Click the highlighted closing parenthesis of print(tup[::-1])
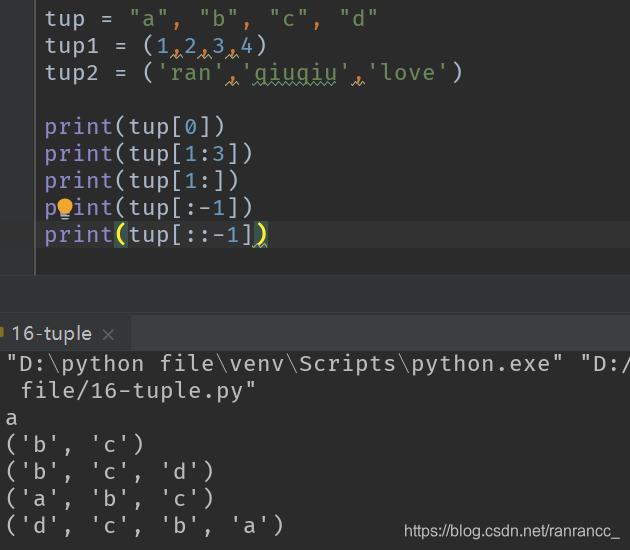This screenshot has height=550, width=630. click(260, 234)
